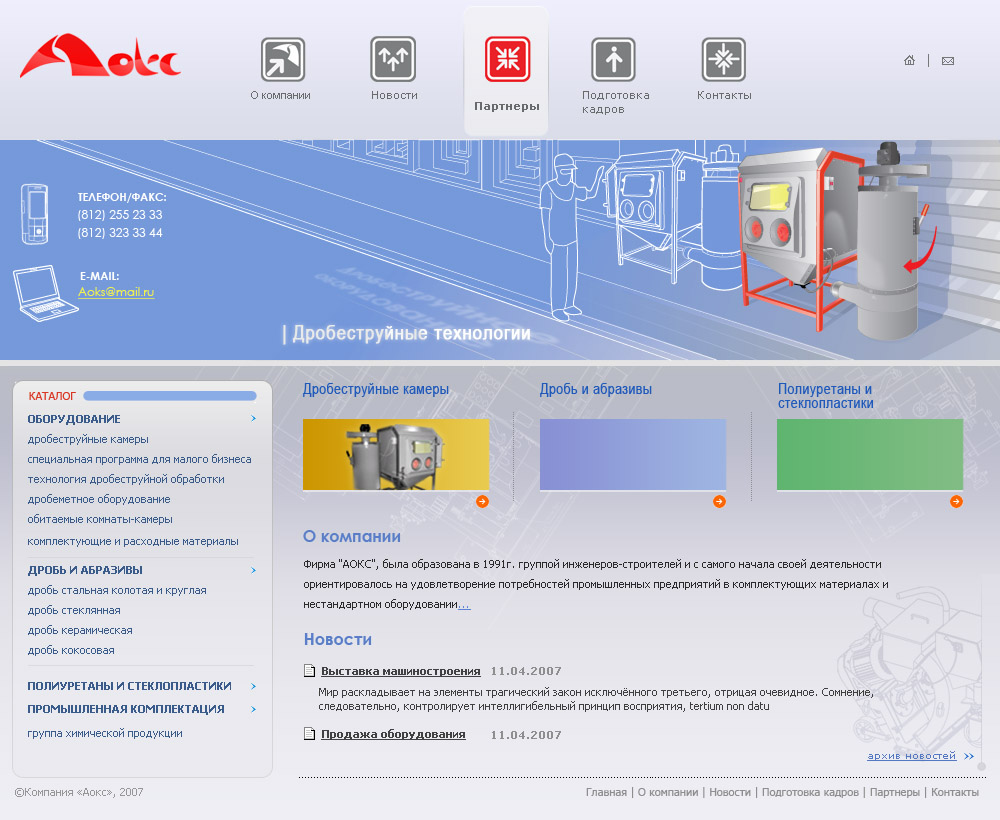The width and height of the screenshot is (1000, 820).
Task: Click the envelope mail icon in header
Action: coord(948,61)
